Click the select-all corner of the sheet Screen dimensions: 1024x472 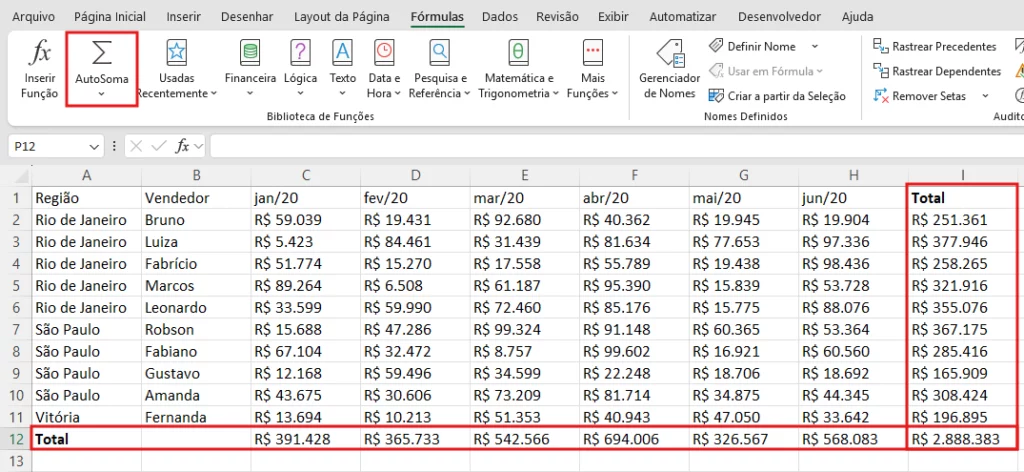pyautogui.click(x=20, y=175)
